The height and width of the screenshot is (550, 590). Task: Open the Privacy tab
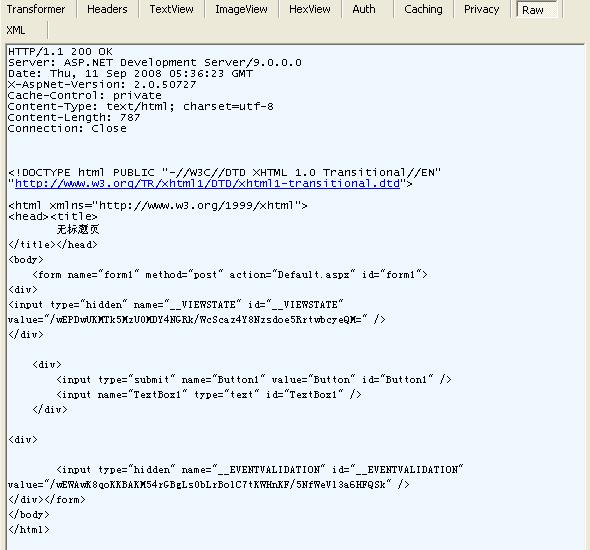482,9
